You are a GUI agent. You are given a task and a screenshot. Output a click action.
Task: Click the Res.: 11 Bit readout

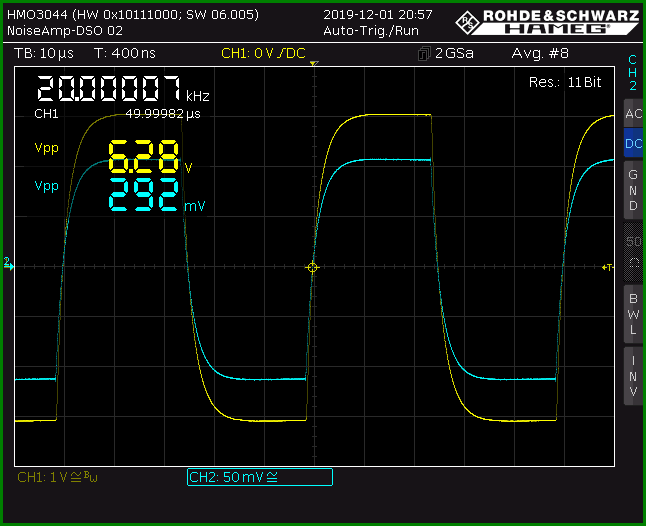point(565,82)
